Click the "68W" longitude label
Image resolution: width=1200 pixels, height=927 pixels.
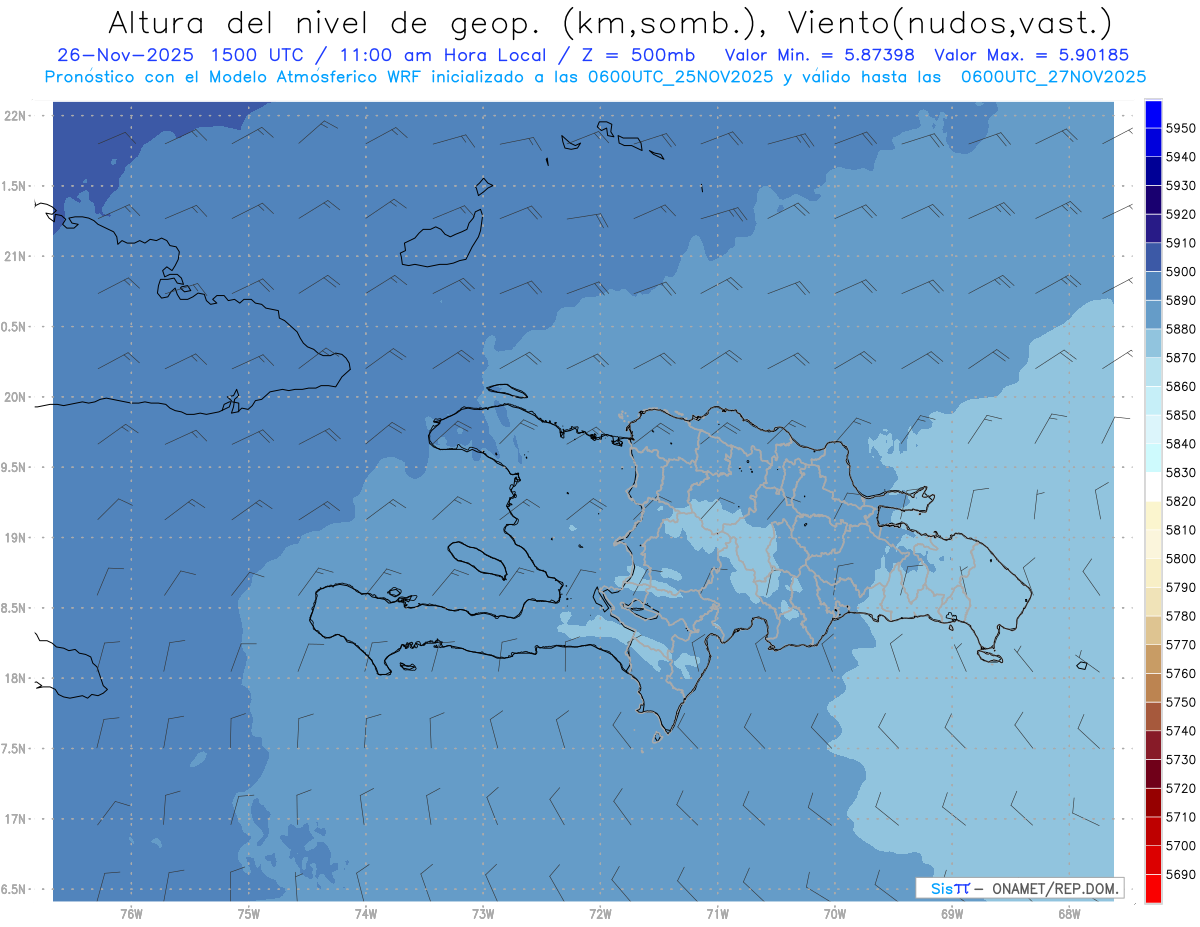(x=1069, y=914)
